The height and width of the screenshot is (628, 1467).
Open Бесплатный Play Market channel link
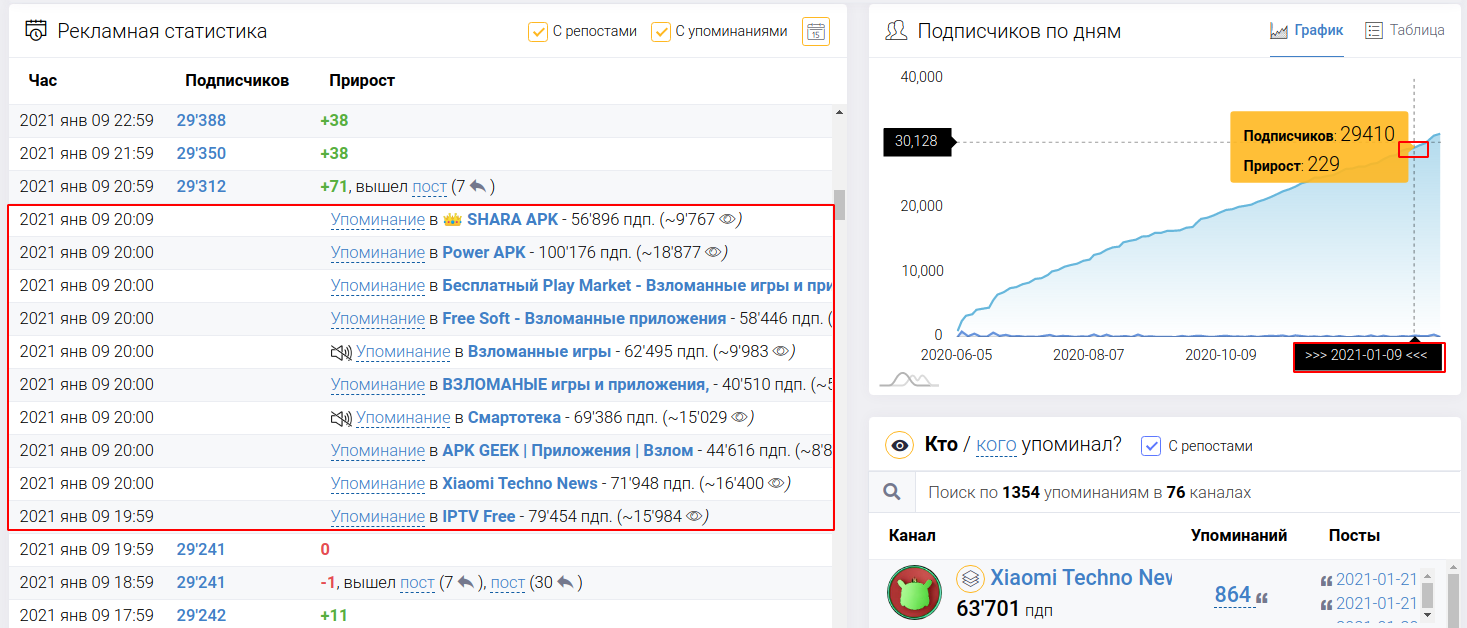tap(638, 285)
